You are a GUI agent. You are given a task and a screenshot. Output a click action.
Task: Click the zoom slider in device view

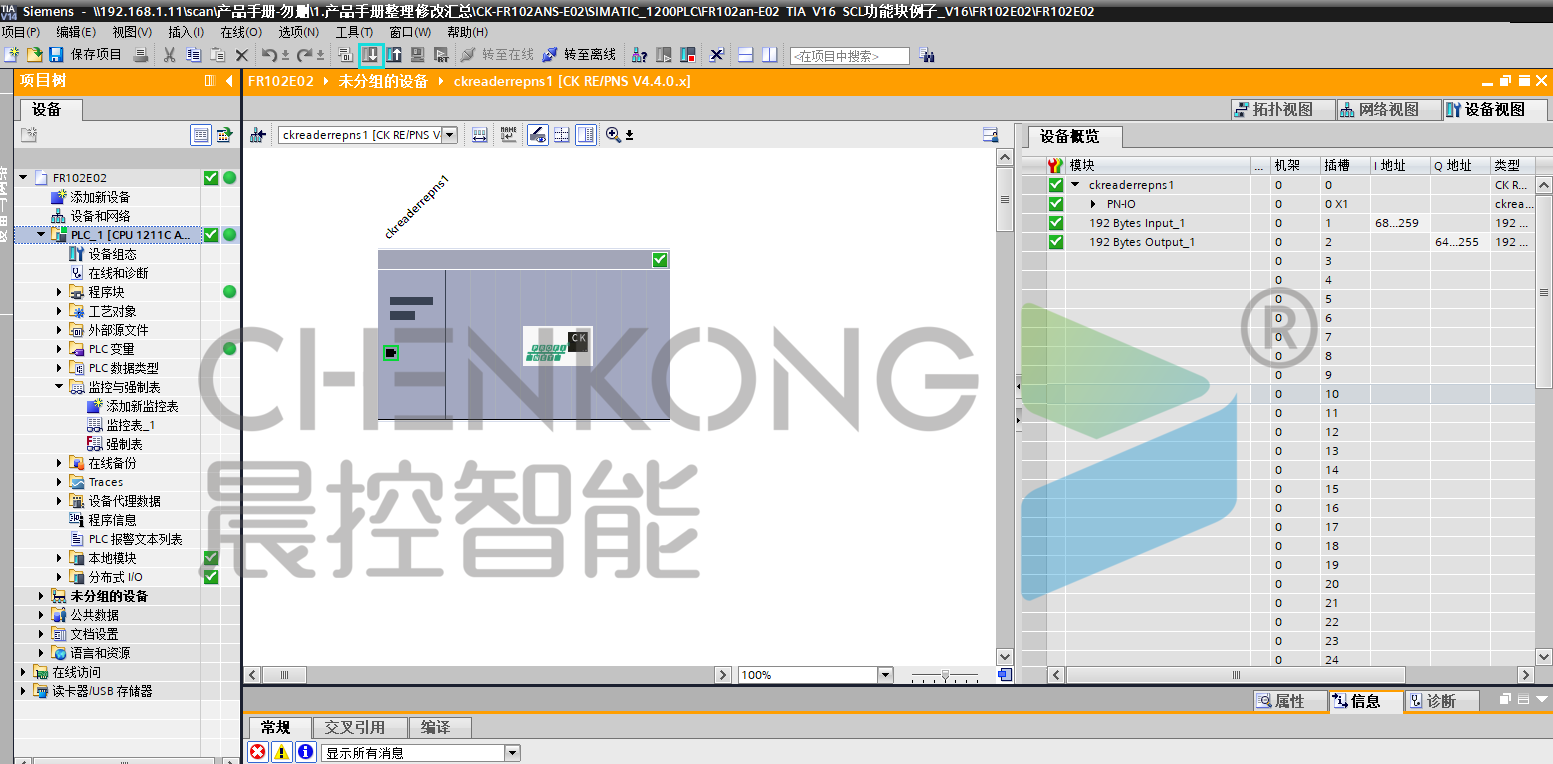click(944, 676)
